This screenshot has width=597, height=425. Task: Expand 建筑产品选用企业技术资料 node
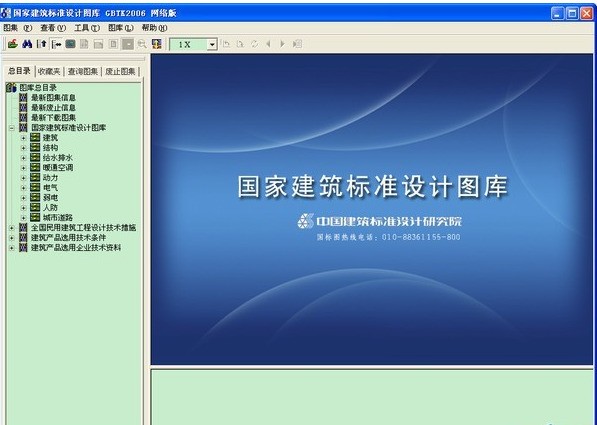click(11, 248)
